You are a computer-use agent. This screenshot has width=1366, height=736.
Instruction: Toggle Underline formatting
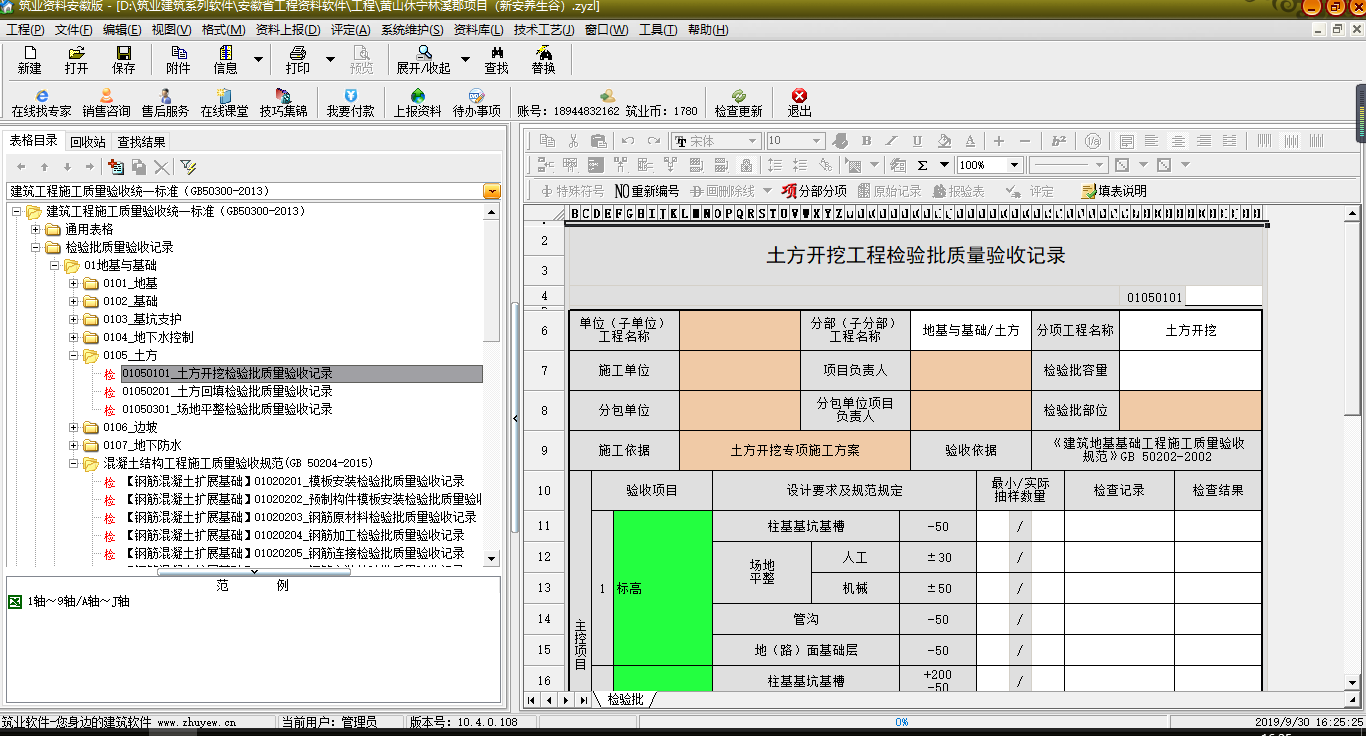pyautogui.click(x=918, y=141)
